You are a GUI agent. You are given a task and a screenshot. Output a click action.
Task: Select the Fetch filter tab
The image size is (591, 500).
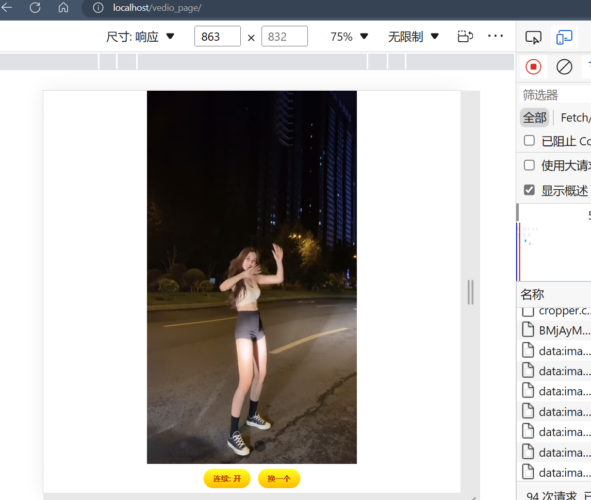(576, 118)
